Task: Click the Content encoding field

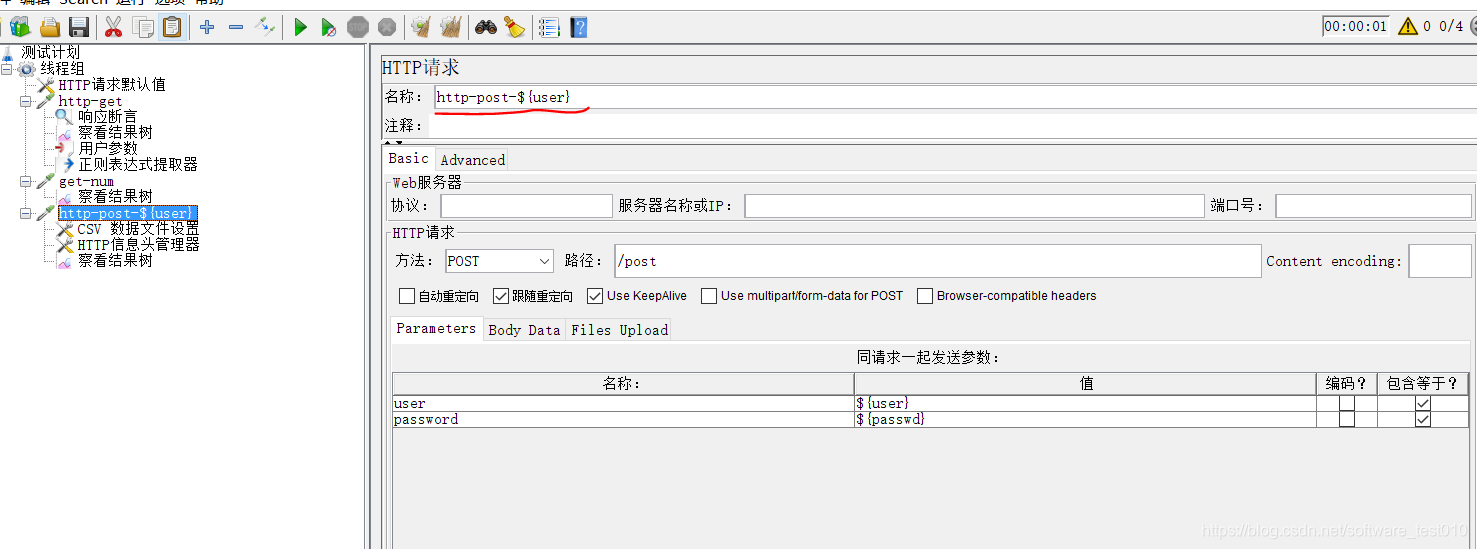Action: [1440, 261]
